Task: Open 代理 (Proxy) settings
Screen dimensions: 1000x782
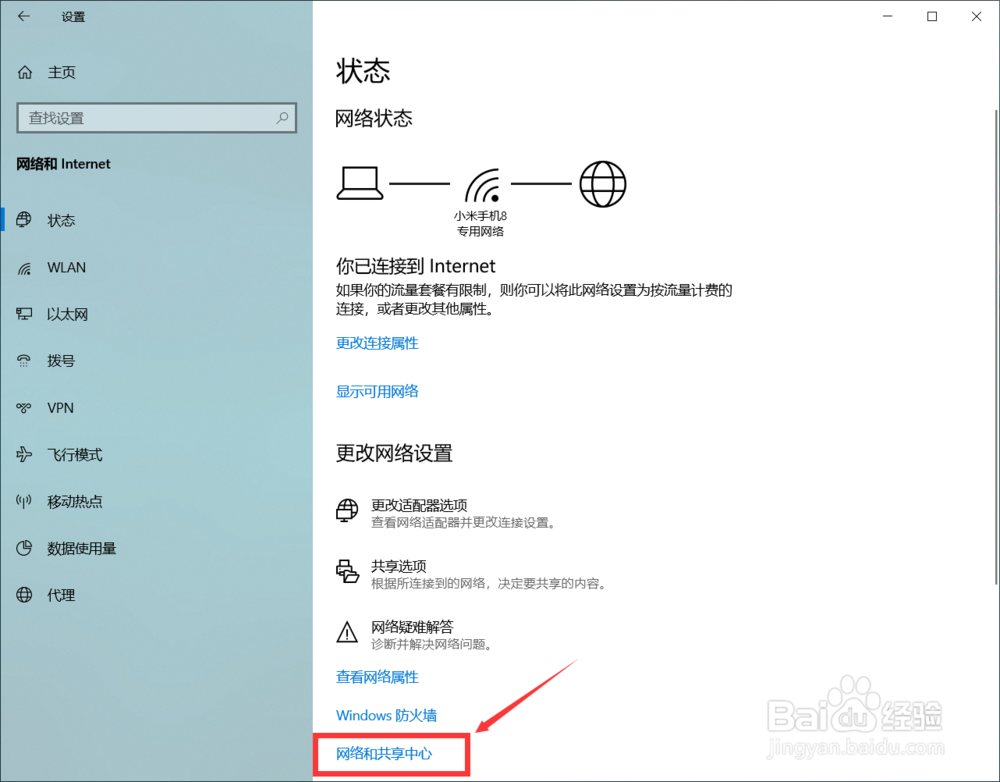Action: (60, 595)
